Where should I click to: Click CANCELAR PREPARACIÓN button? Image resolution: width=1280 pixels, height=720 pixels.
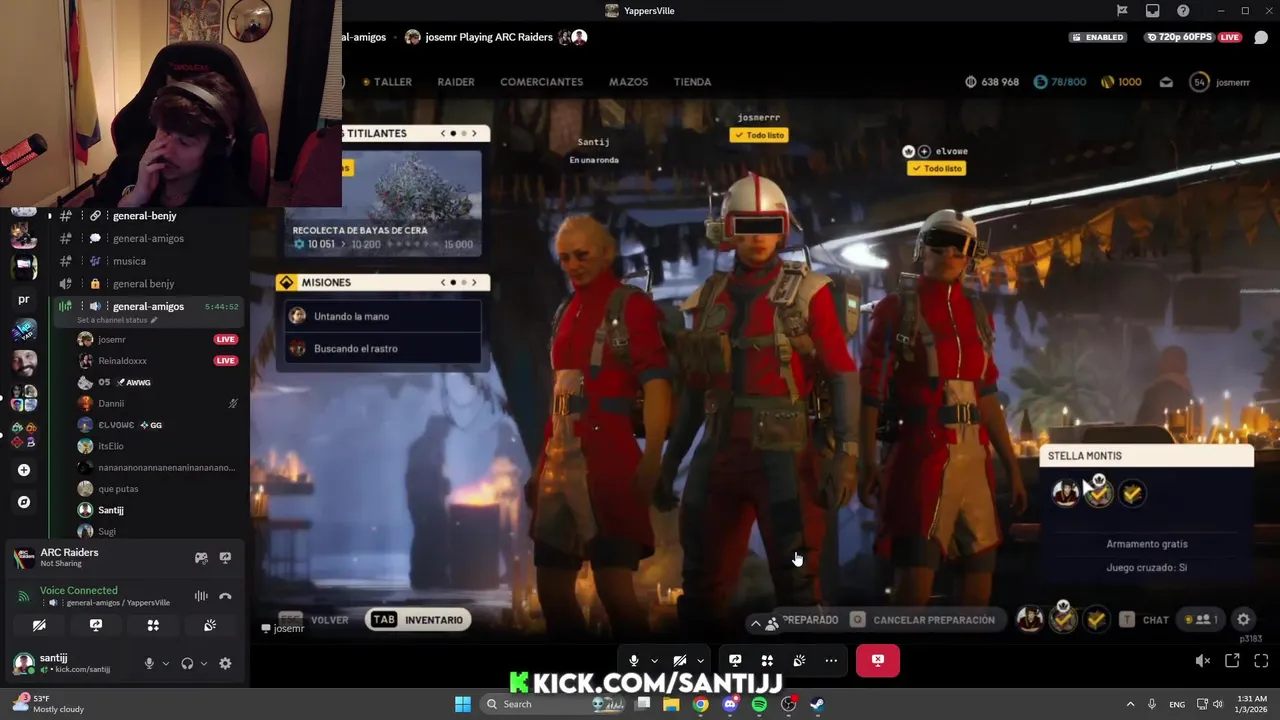923,620
